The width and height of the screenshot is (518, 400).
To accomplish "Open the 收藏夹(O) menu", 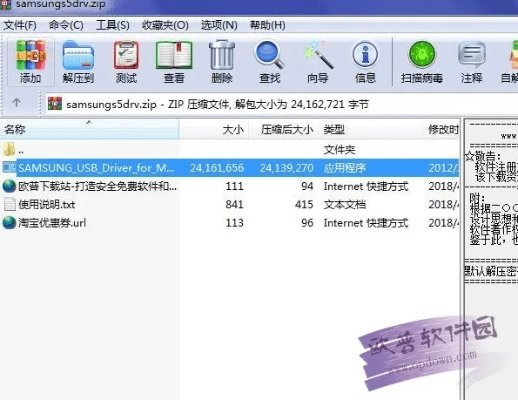I will (x=165, y=25).
